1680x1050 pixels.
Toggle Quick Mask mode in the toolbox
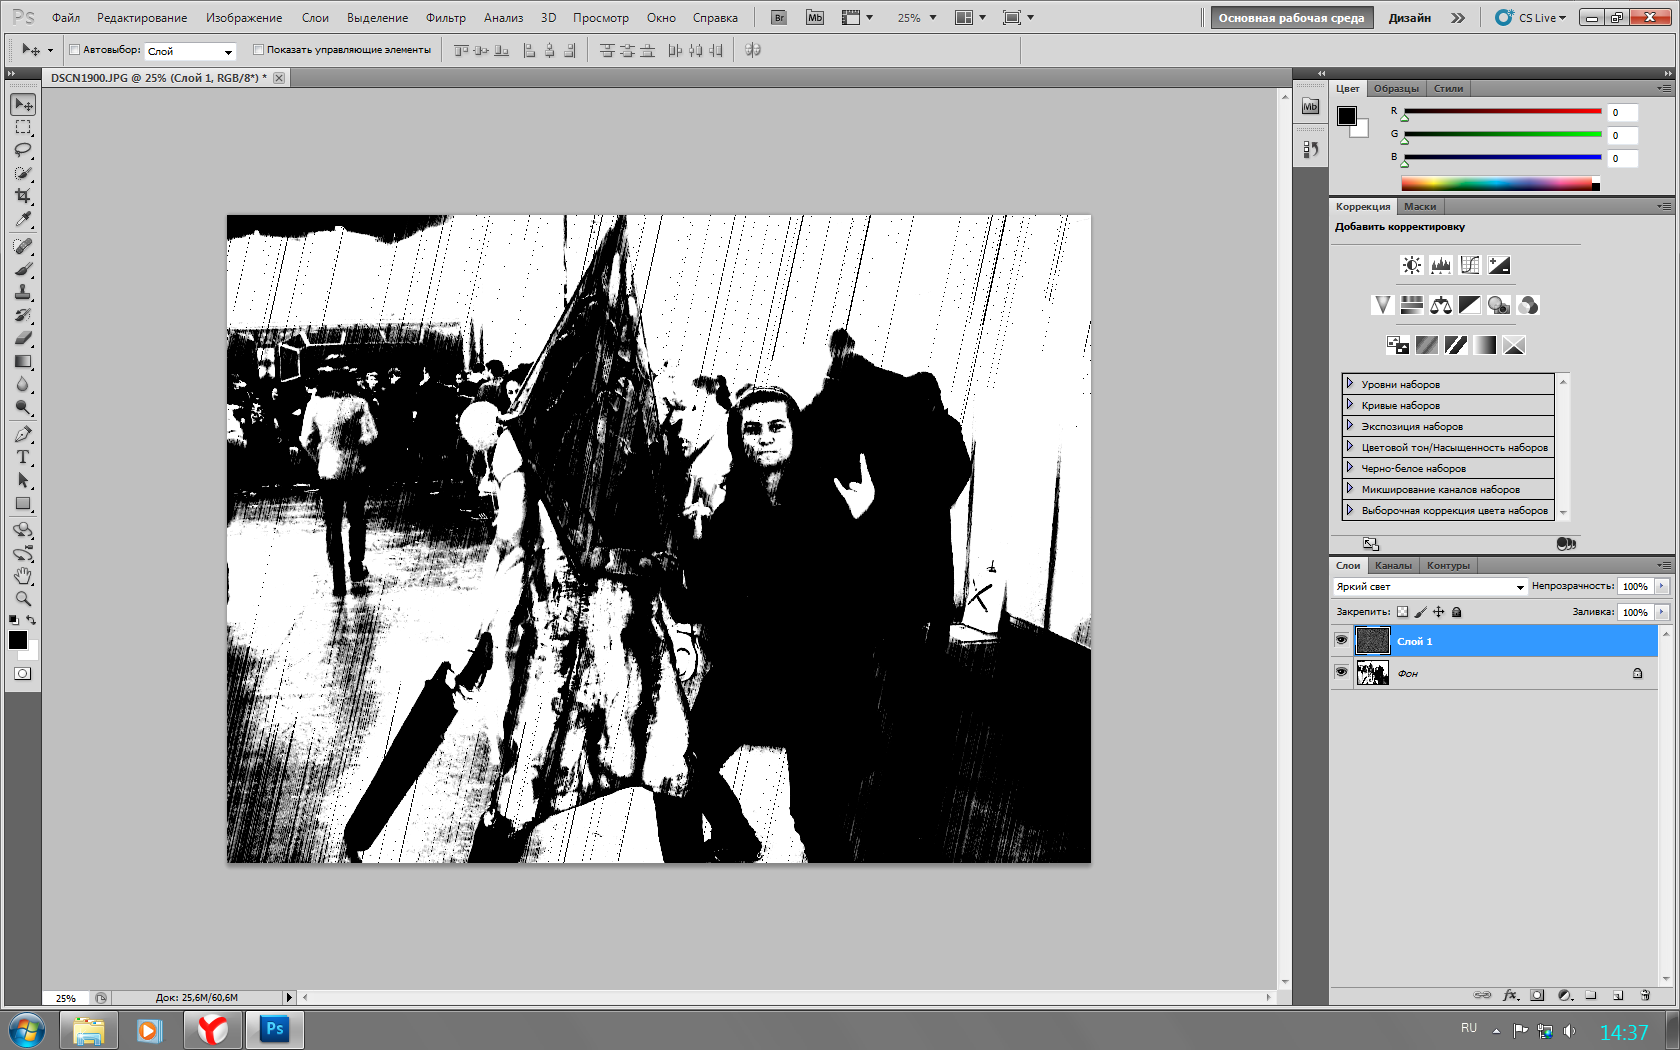(22, 674)
